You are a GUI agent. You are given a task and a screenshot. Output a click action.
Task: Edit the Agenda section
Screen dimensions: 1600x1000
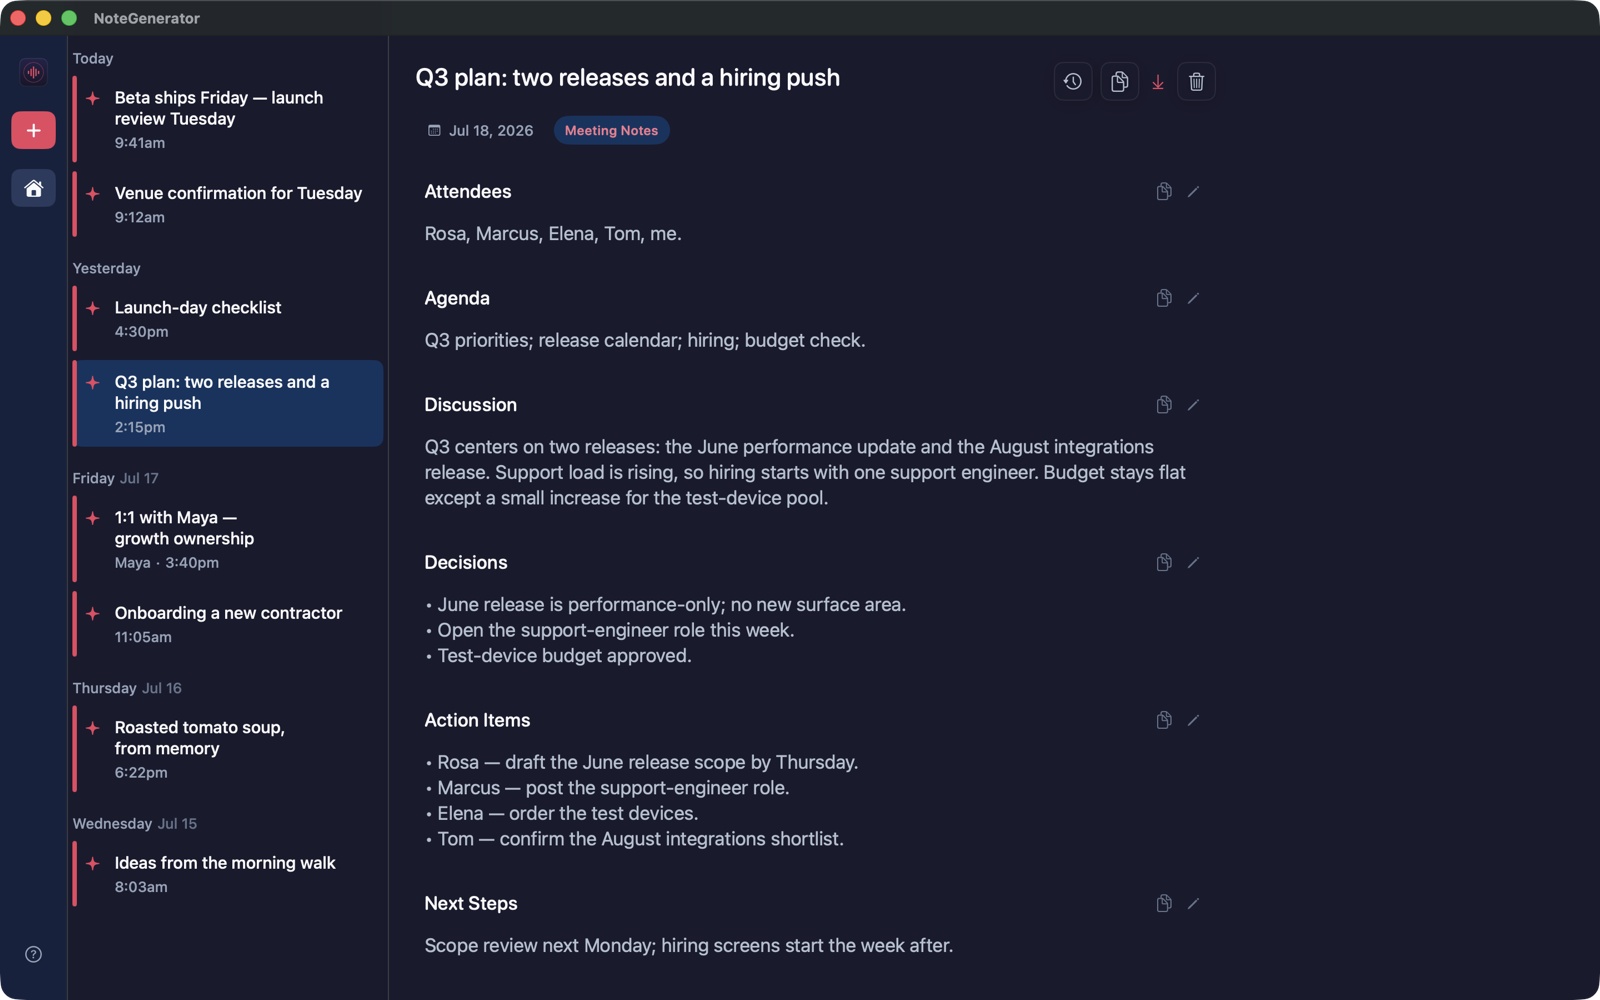[1193, 298]
